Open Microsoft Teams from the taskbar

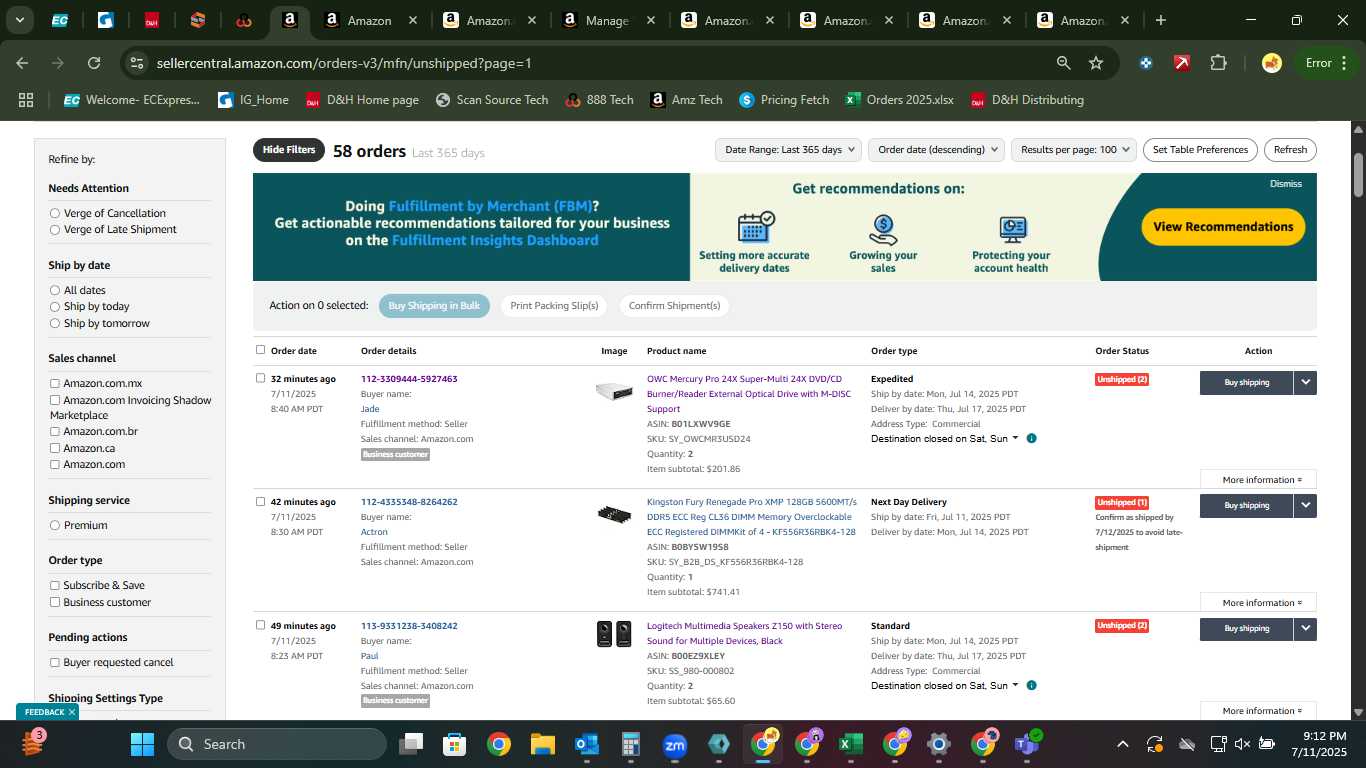[x=1026, y=744]
